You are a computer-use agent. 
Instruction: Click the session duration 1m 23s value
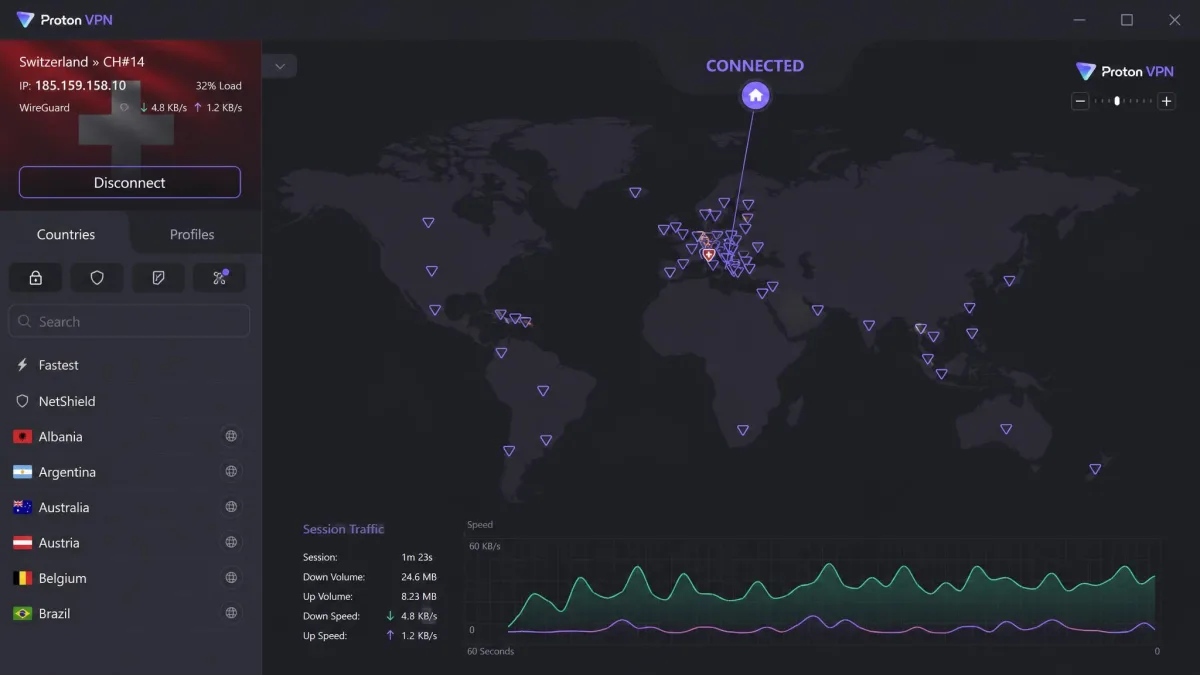419,557
